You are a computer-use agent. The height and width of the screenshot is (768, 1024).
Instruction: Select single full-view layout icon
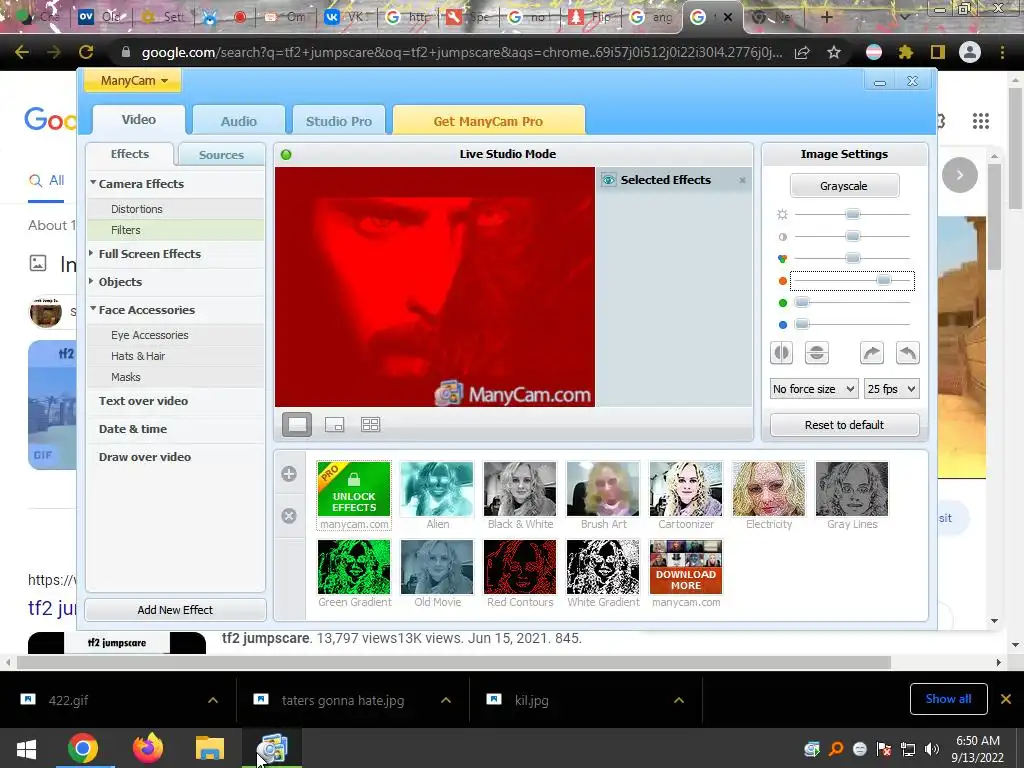(297, 424)
